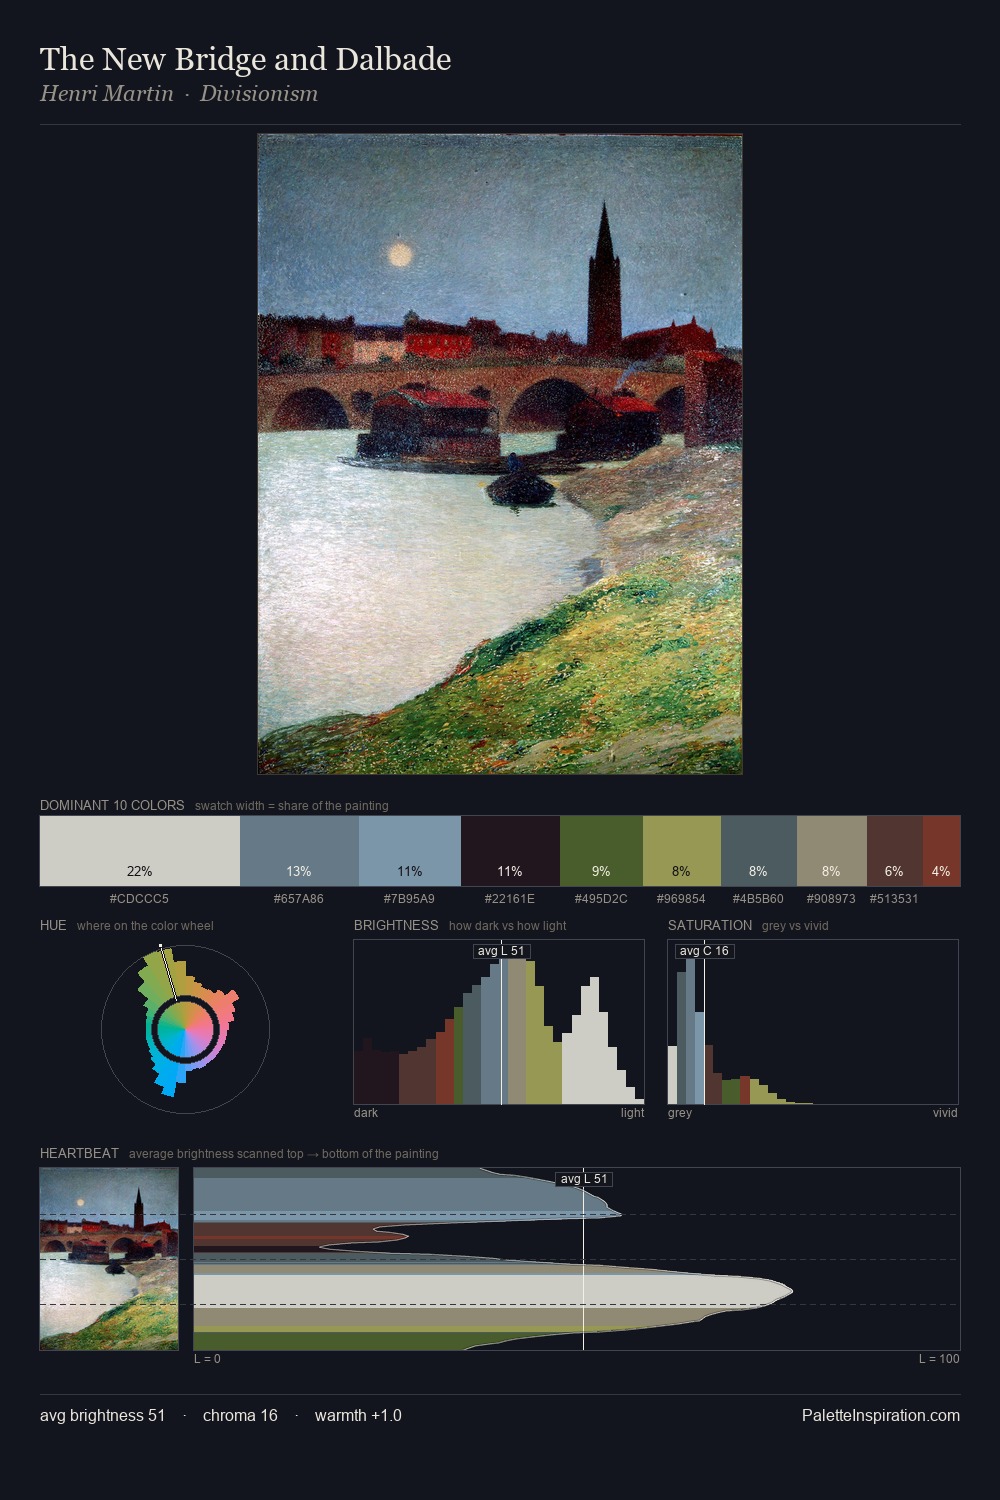Viewport: 1000px width, 1500px height.
Task: Click the #513531 hex code label
Action: click(894, 898)
